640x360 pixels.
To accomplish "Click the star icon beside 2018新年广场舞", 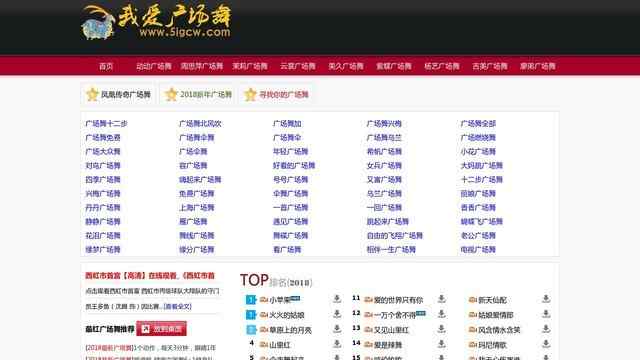I will coord(171,94).
